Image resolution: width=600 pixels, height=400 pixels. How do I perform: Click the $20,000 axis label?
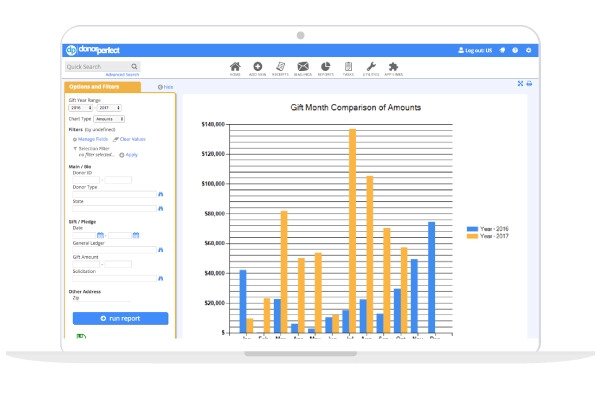pos(215,303)
